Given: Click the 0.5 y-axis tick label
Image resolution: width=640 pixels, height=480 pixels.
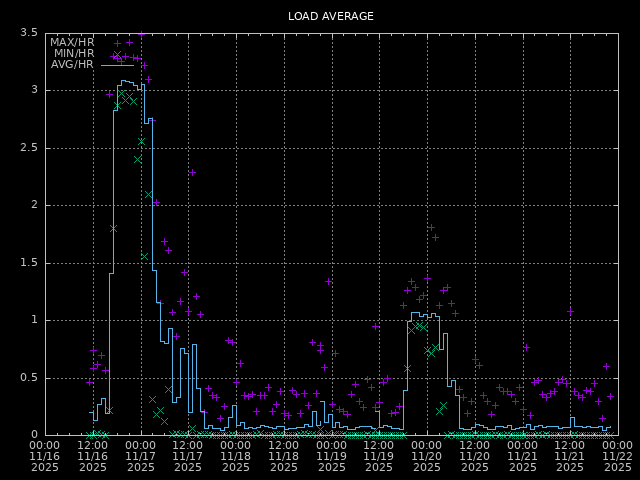Looking at the screenshot, I should (x=28, y=378).
